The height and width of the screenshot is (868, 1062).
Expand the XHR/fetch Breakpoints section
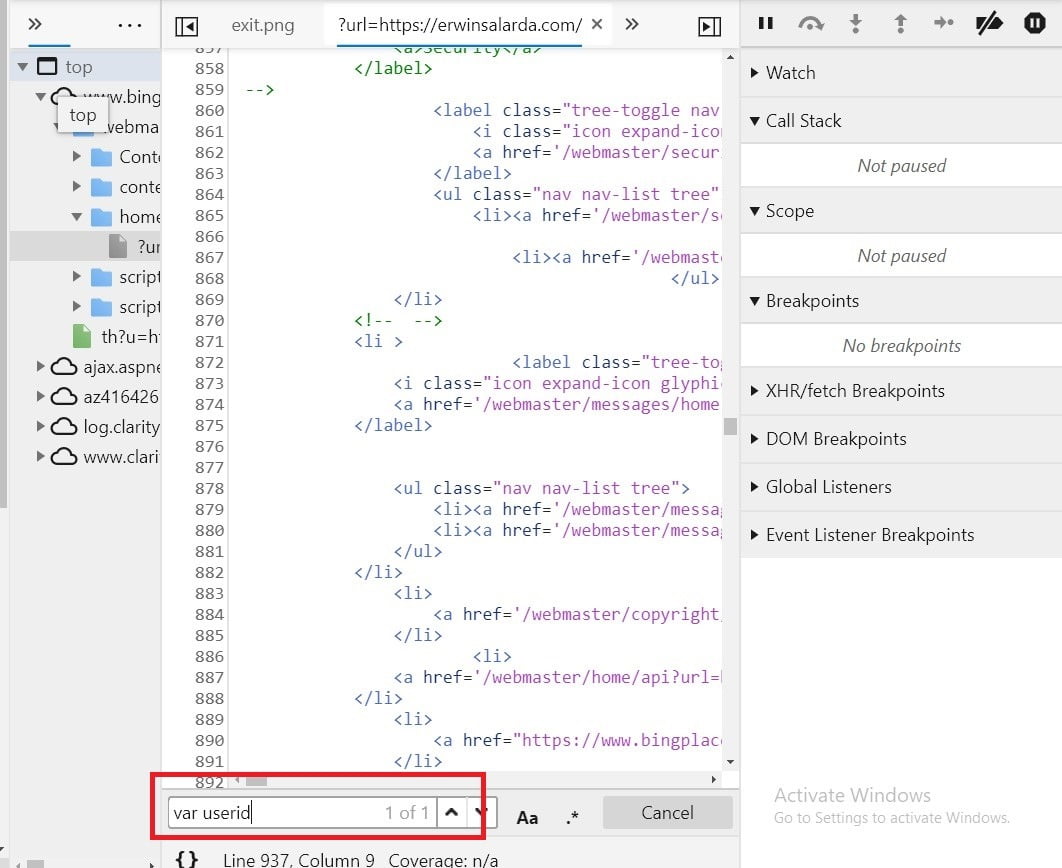(x=756, y=391)
